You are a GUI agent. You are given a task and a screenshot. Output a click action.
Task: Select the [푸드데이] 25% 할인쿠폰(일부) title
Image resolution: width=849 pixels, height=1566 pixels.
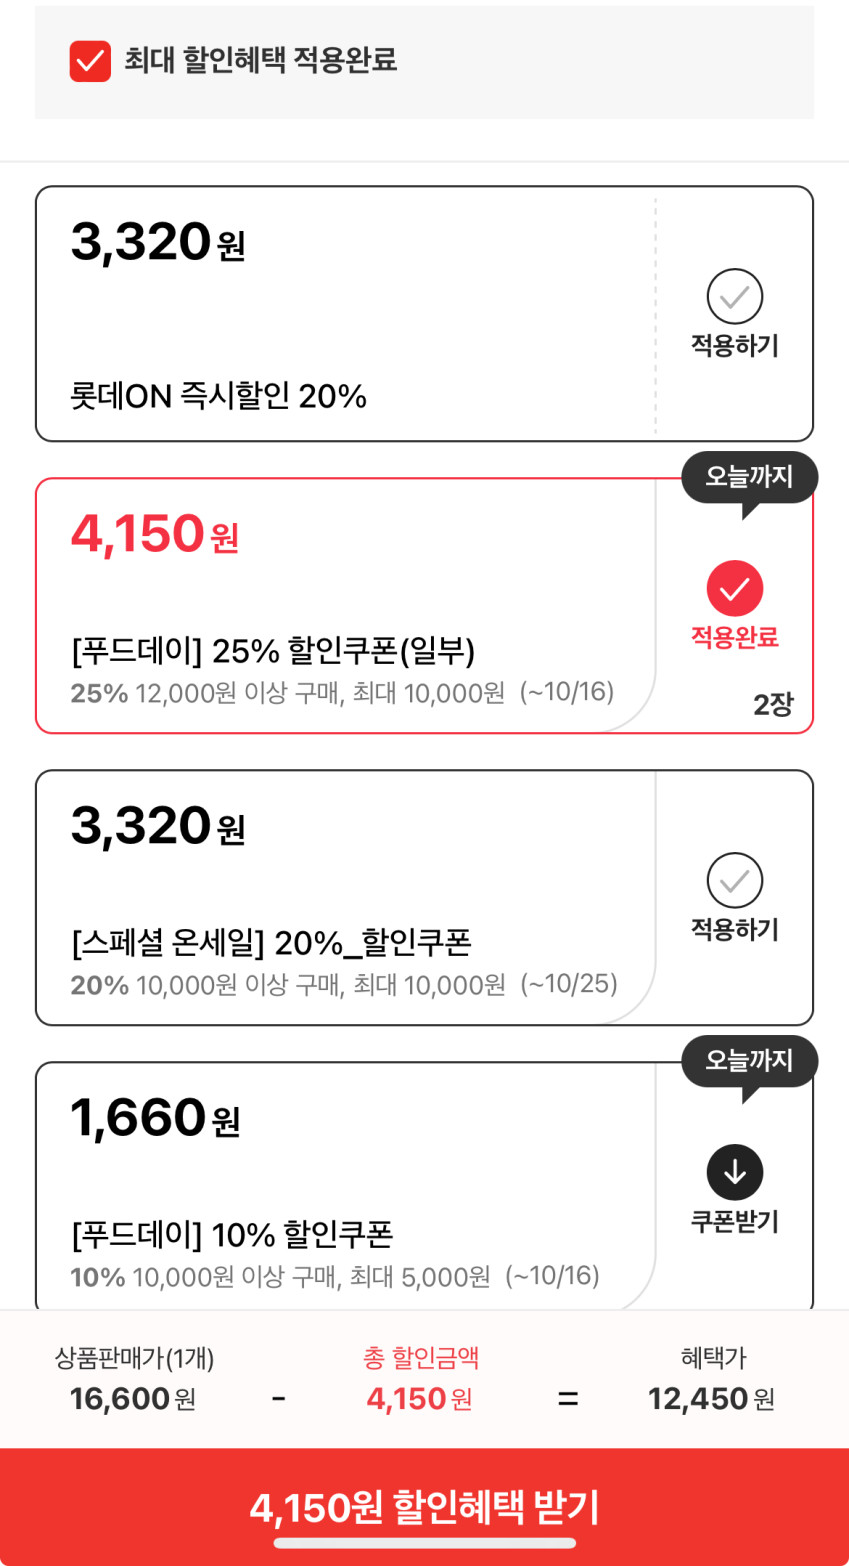[273, 652]
